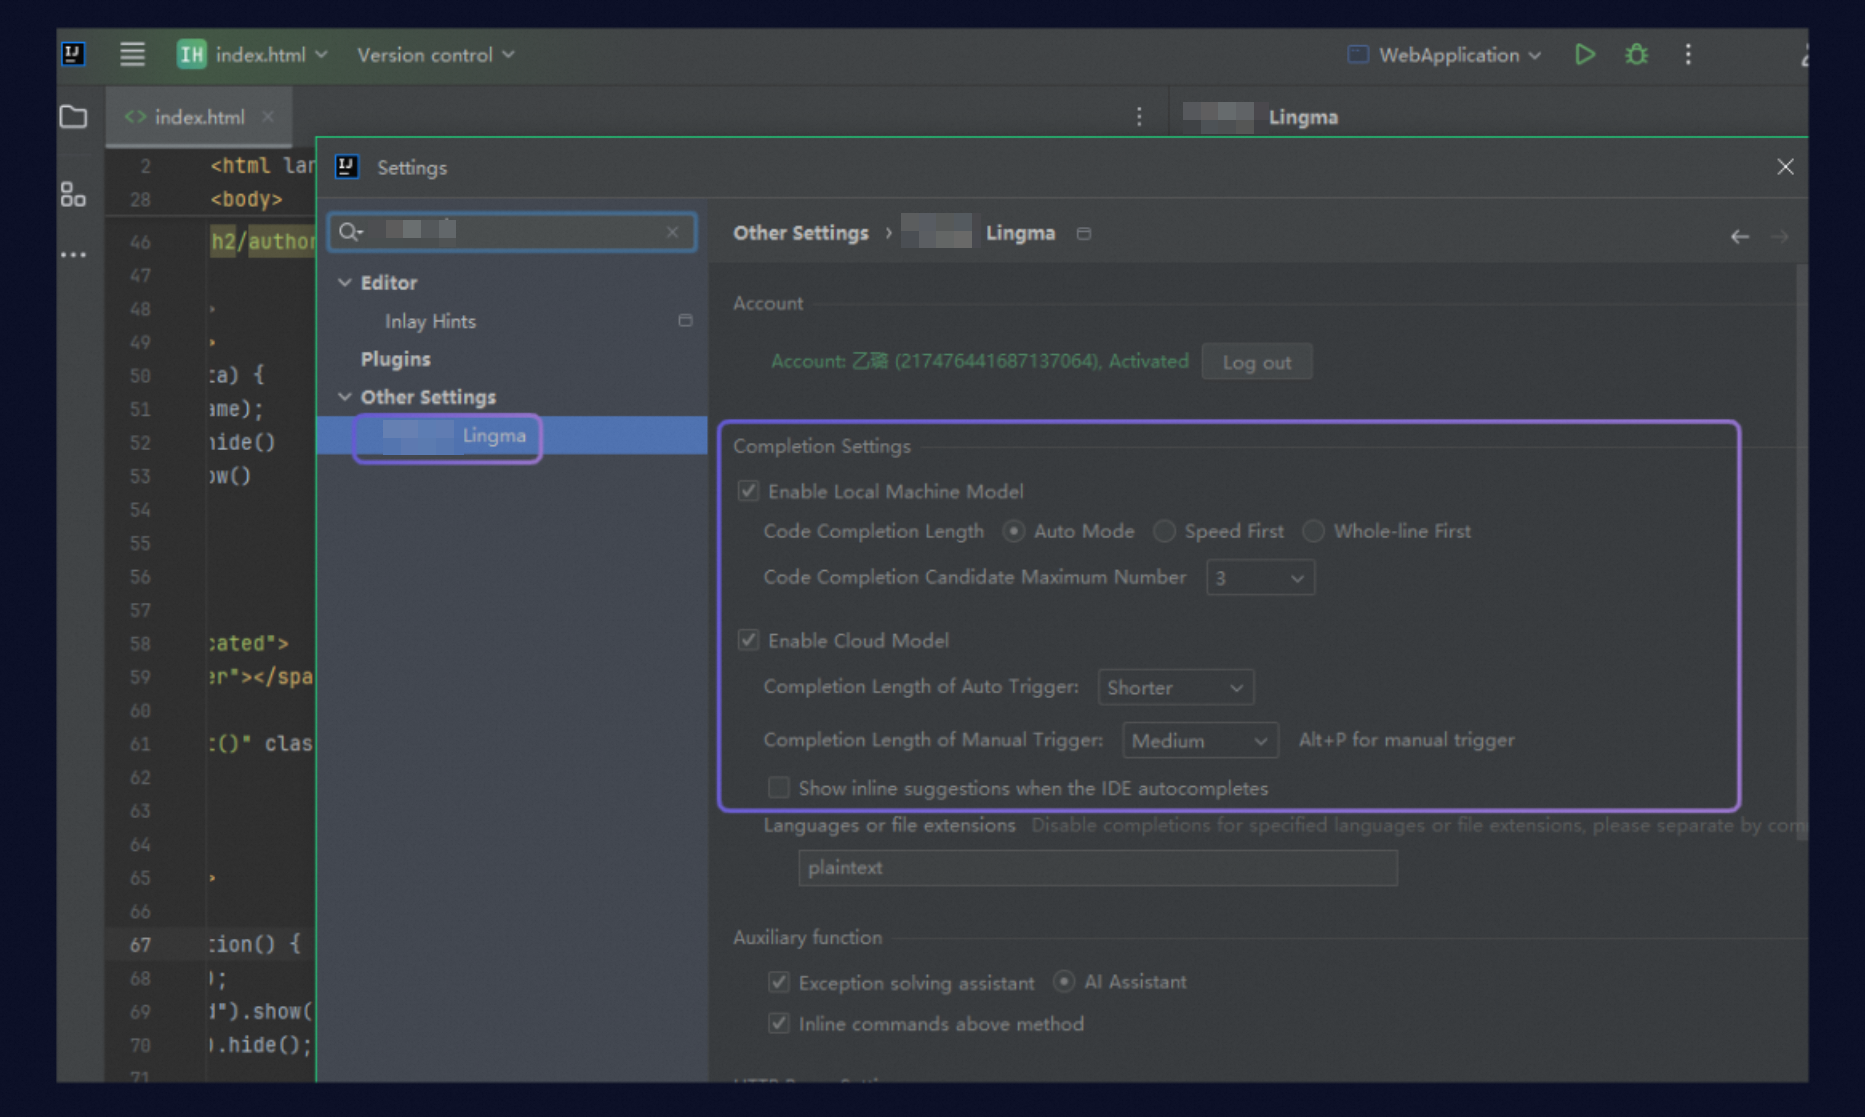The height and width of the screenshot is (1117, 1865).
Task: Click the Auxiliary function section heading
Action: pos(807,937)
